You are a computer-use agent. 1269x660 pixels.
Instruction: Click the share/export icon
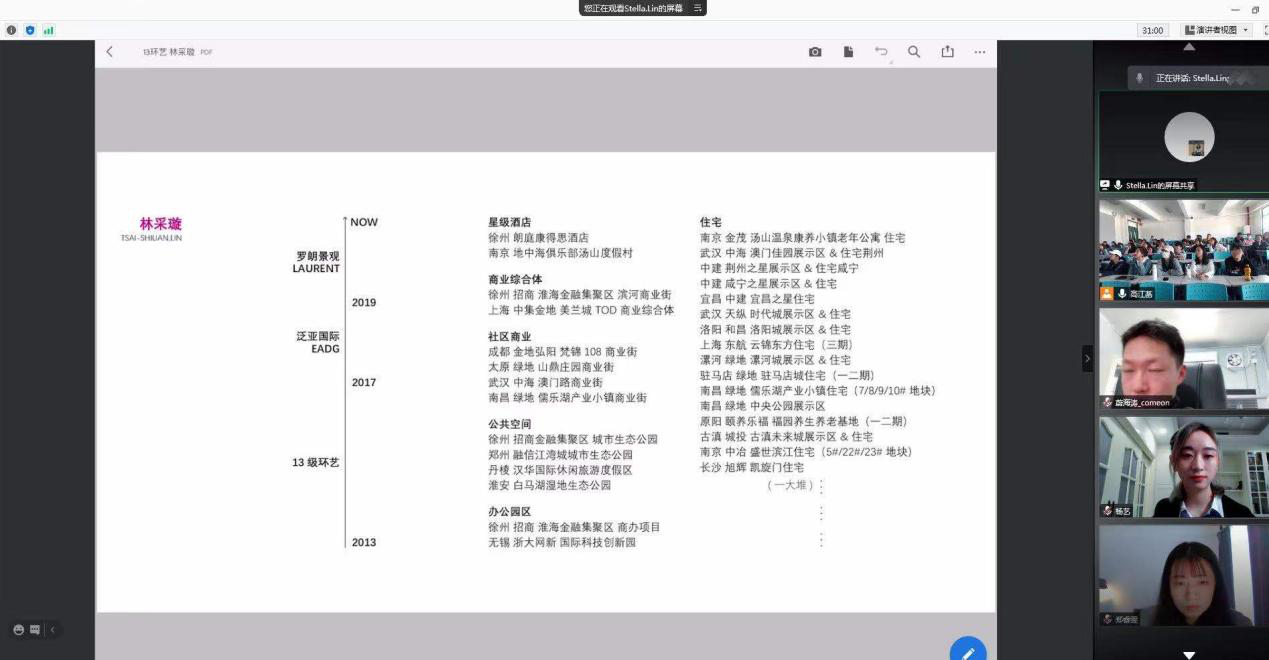pyautogui.click(x=947, y=52)
